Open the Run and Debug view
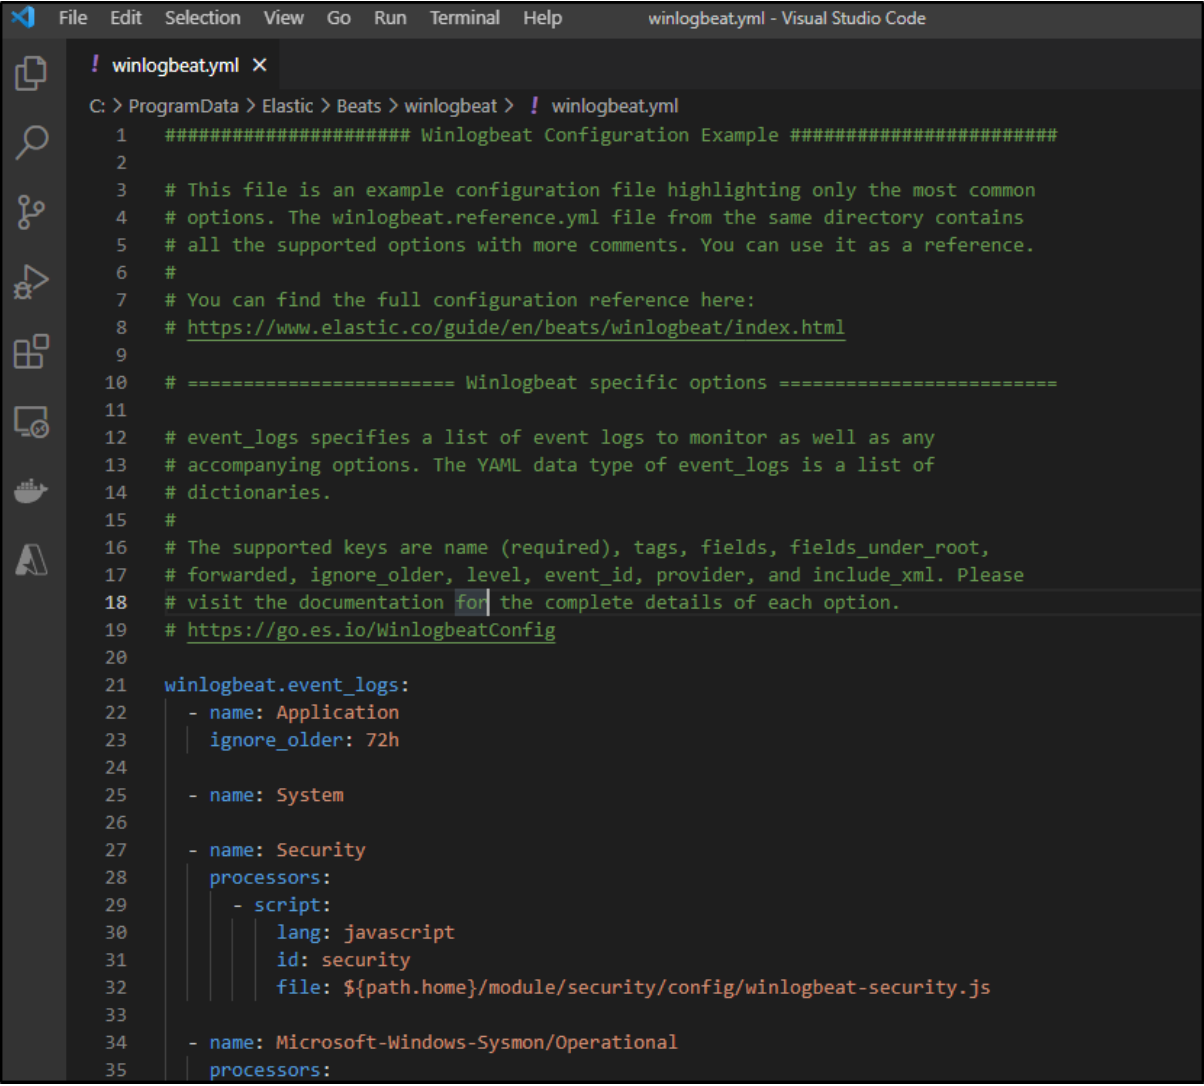 point(32,283)
